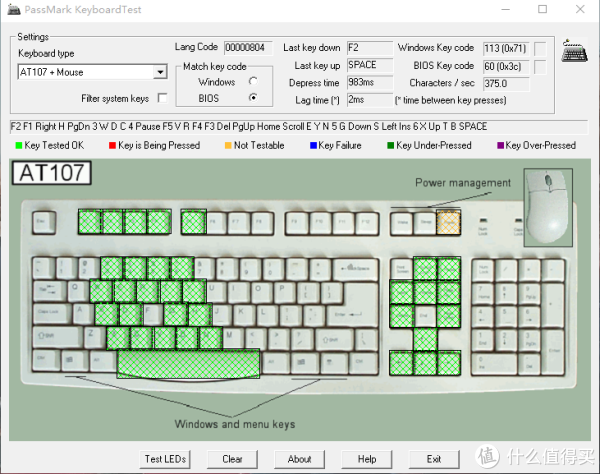Viewport: 600px width, 474px height.
Task: Click the untested F letter key
Action: point(153,315)
